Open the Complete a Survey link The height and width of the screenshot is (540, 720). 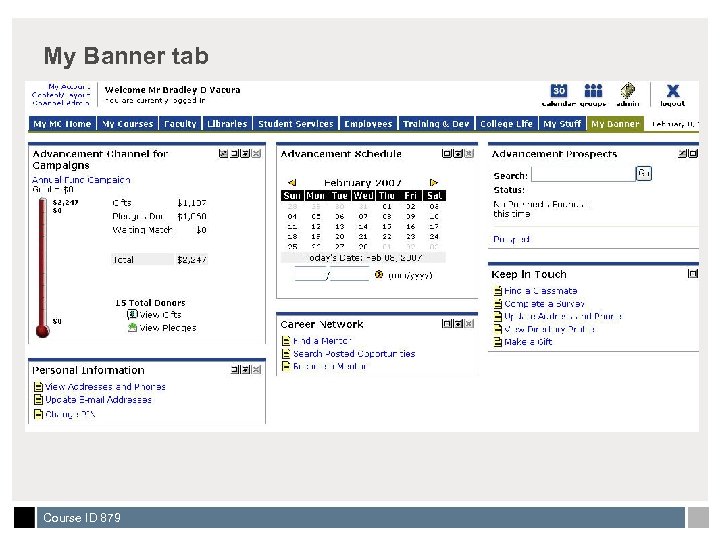[x=544, y=304]
